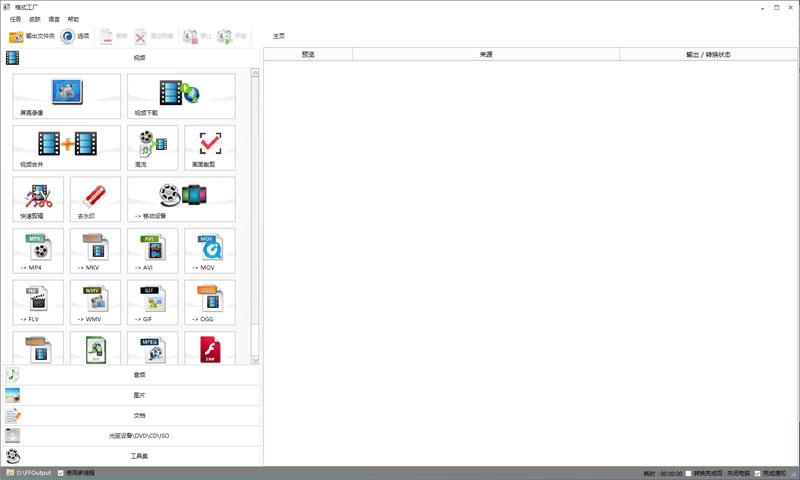Open the Crop (画面裁剪) tool
Image resolution: width=800 pixels, height=480 pixels.
point(210,148)
